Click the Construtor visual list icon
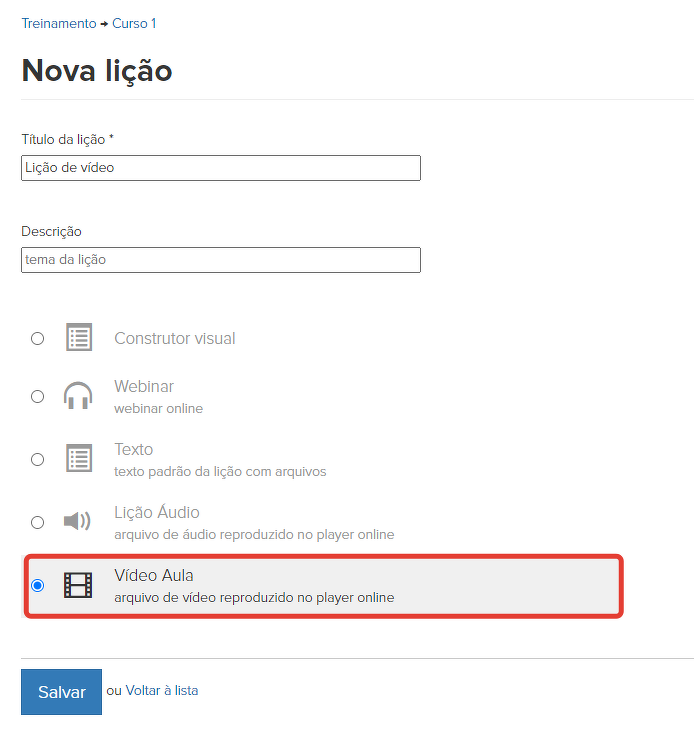694x754 pixels. coord(78,338)
